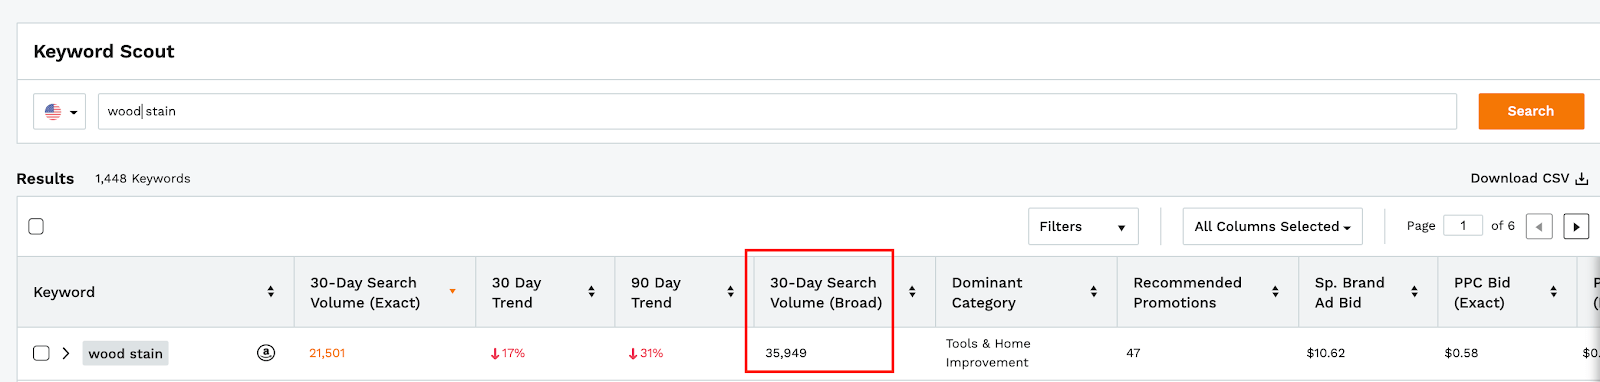Image resolution: width=1600 pixels, height=382 pixels.
Task: Sort by Sp. Brand Ad Bid arrows
Action: (1414, 292)
